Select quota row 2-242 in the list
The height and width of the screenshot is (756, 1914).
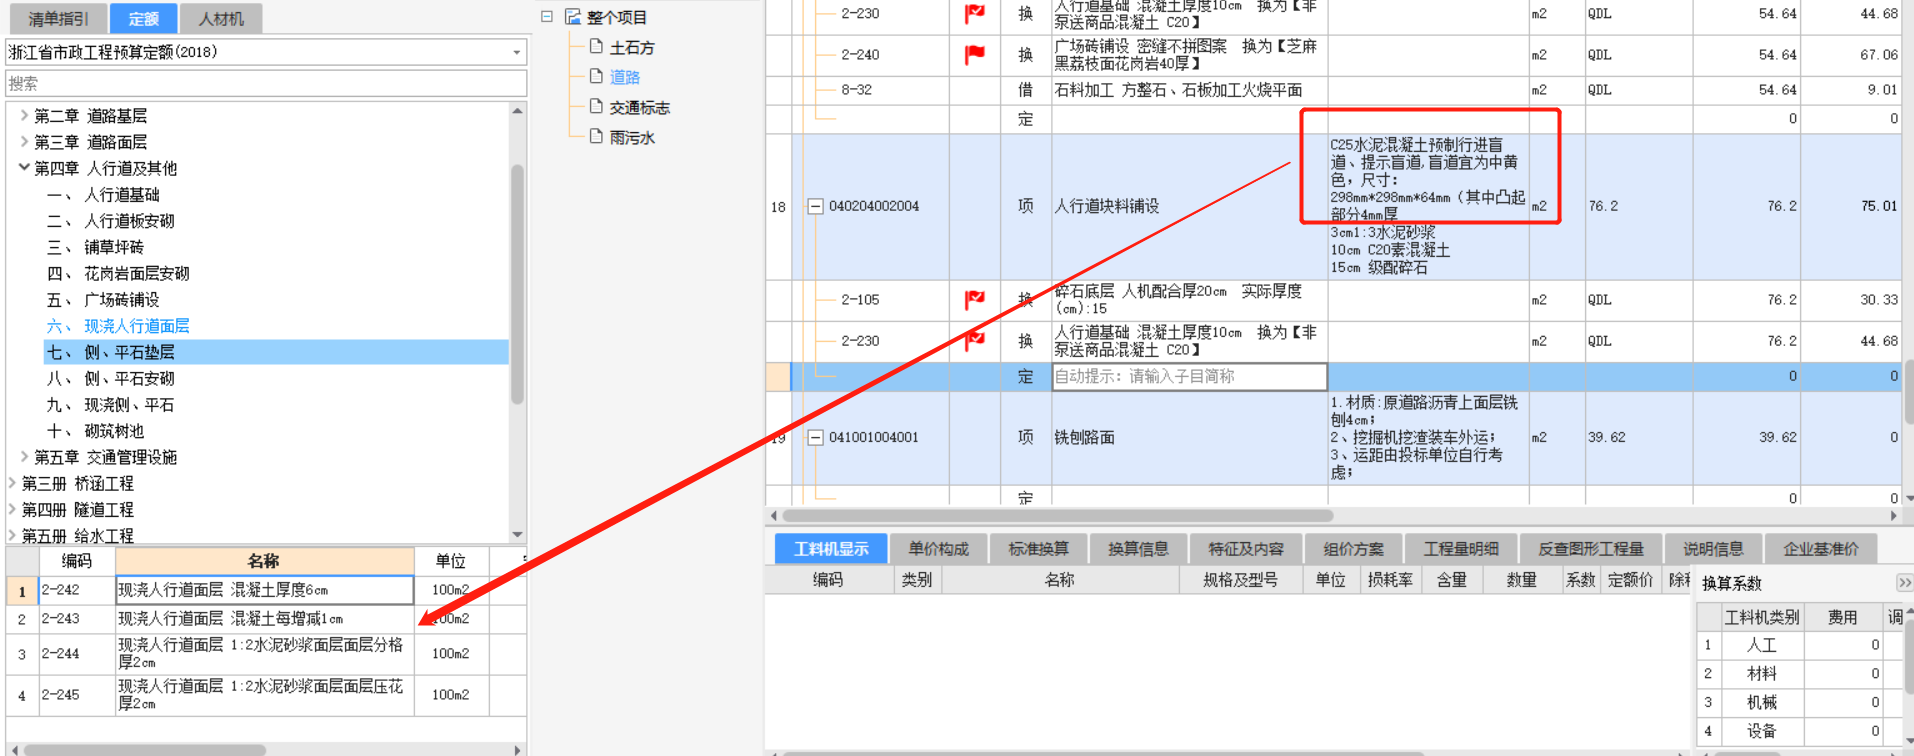tap(266, 590)
